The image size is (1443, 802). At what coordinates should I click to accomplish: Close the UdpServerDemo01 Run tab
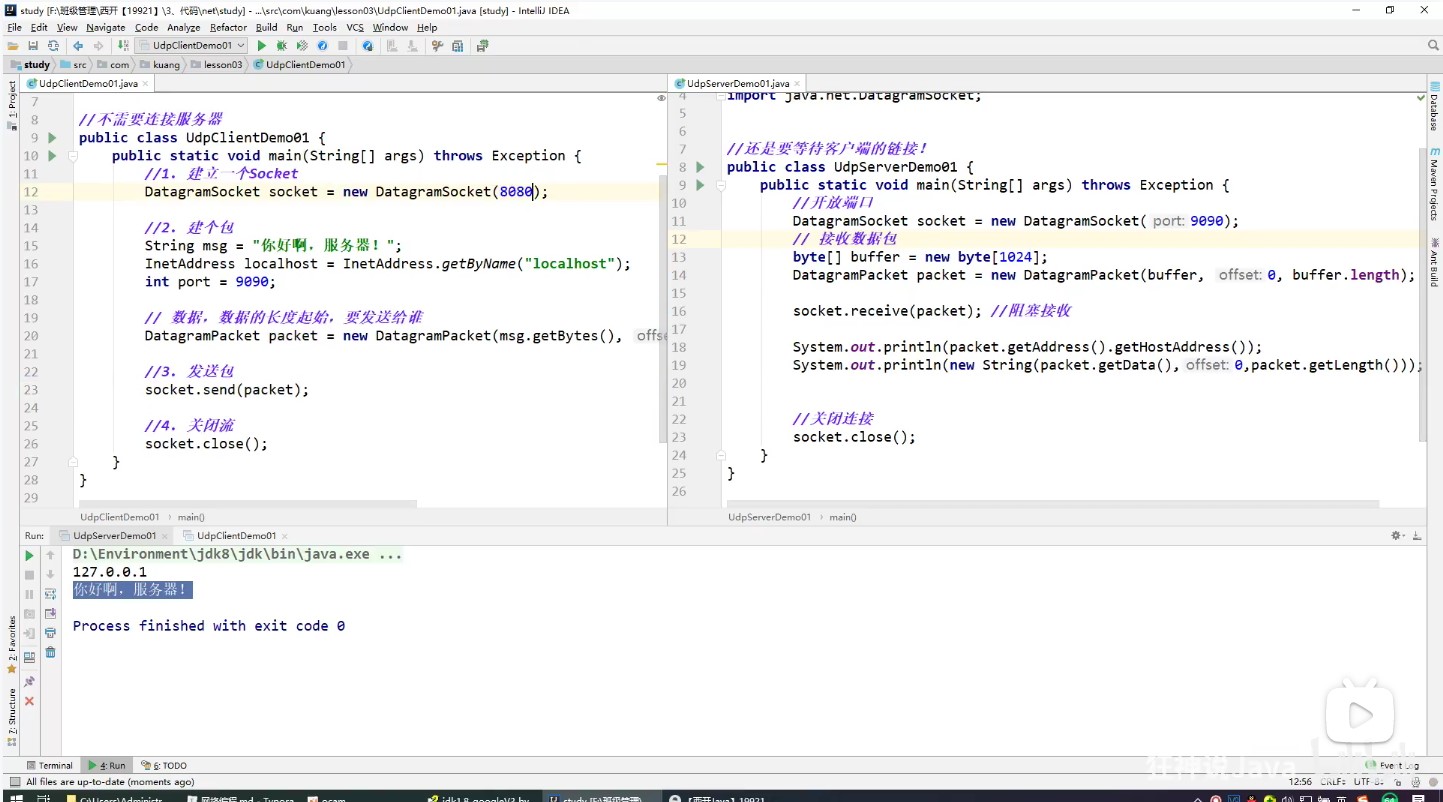pos(165,536)
